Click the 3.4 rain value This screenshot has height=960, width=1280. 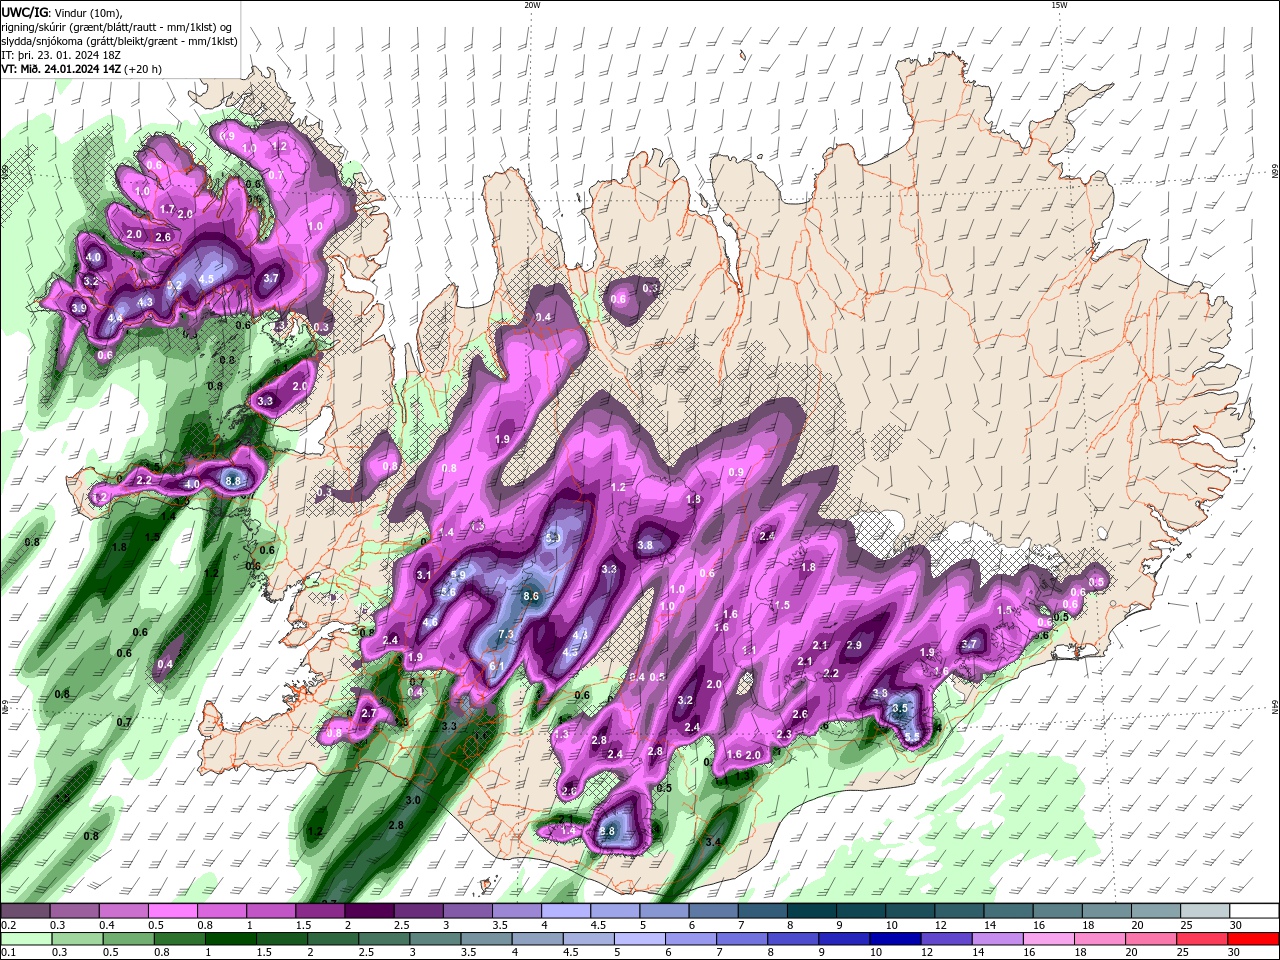tap(713, 843)
